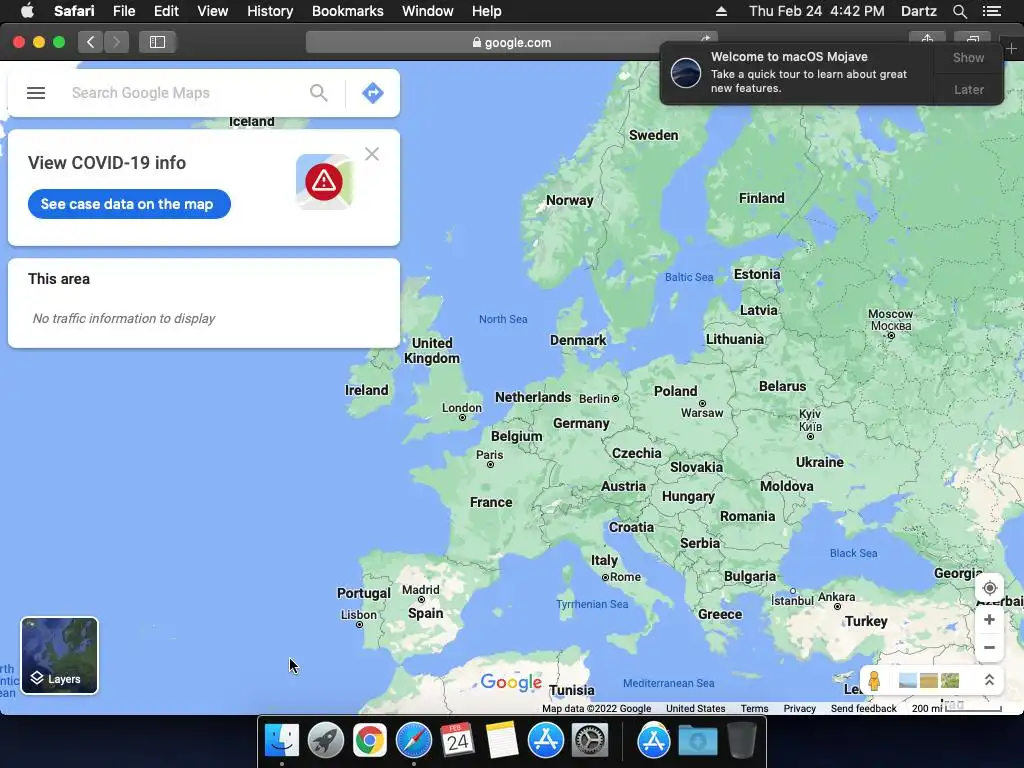Click the google.com address bar
This screenshot has width=1024, height=768.
[511, 42]
